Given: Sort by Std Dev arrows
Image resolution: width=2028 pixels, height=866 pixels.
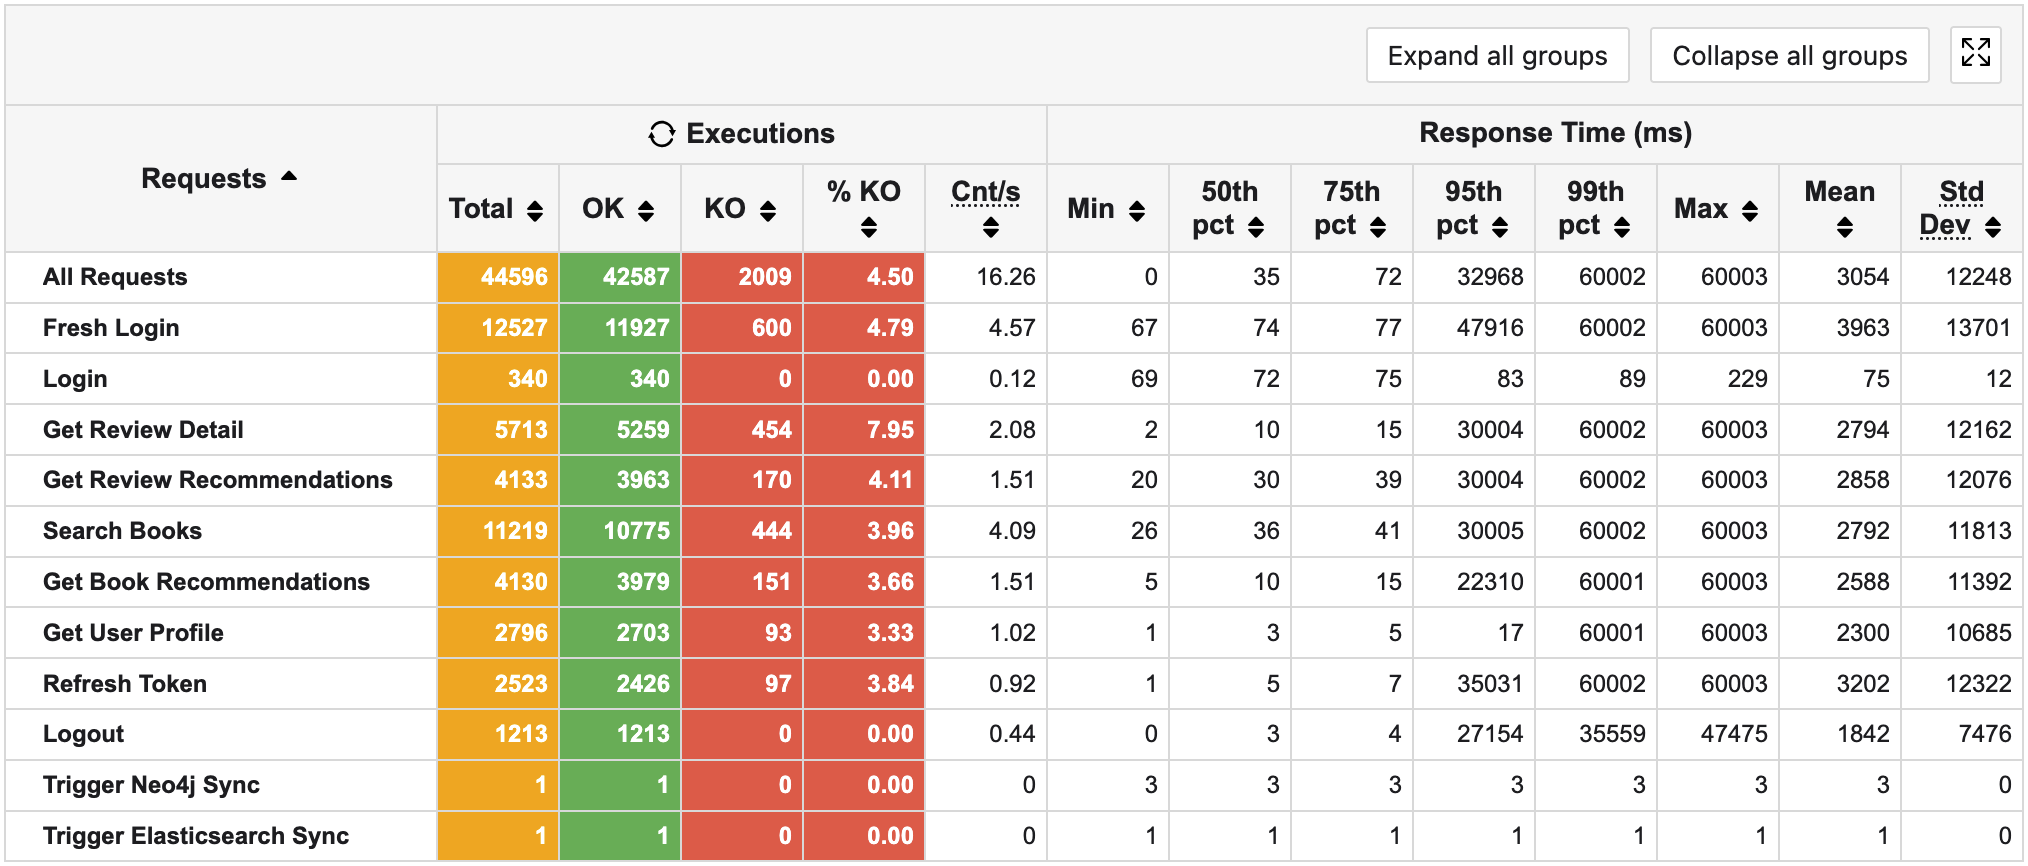Looking at the screenshot, I should [1993, 227].
